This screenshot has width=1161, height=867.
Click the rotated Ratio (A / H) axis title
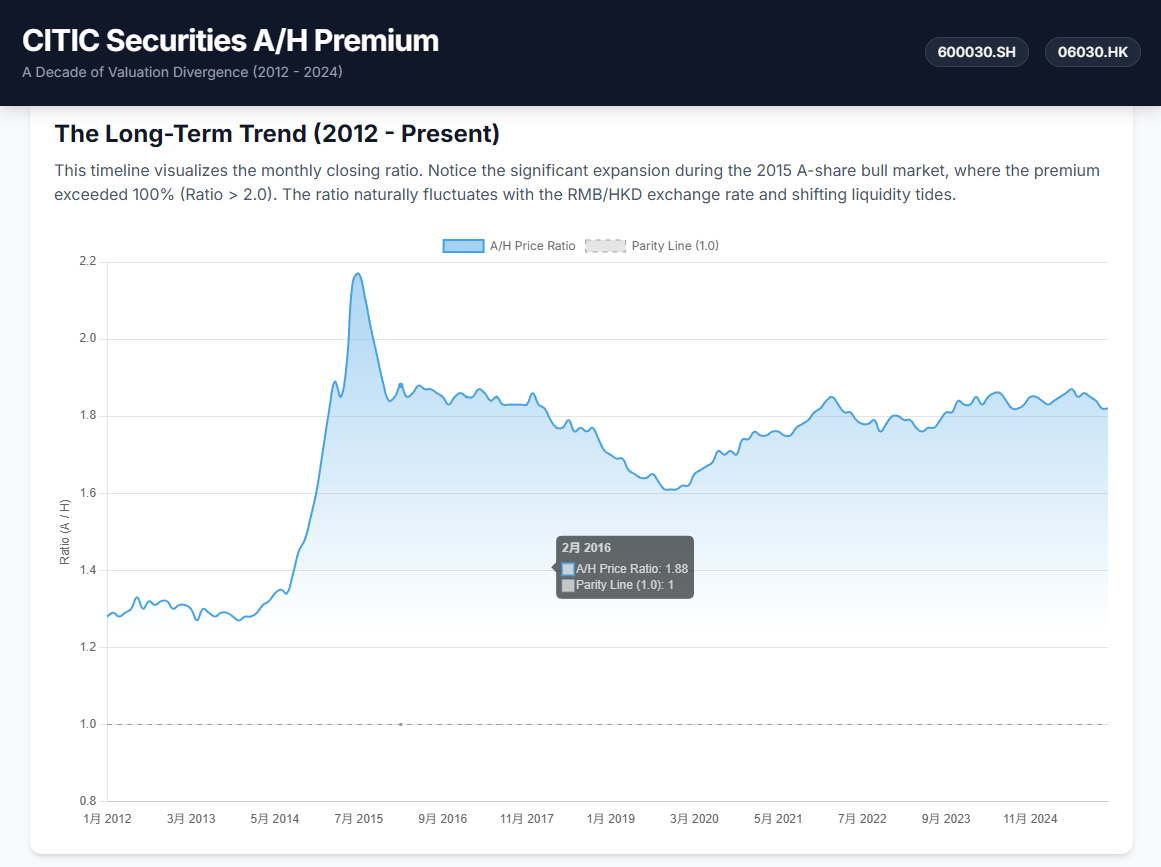[65, 532]
